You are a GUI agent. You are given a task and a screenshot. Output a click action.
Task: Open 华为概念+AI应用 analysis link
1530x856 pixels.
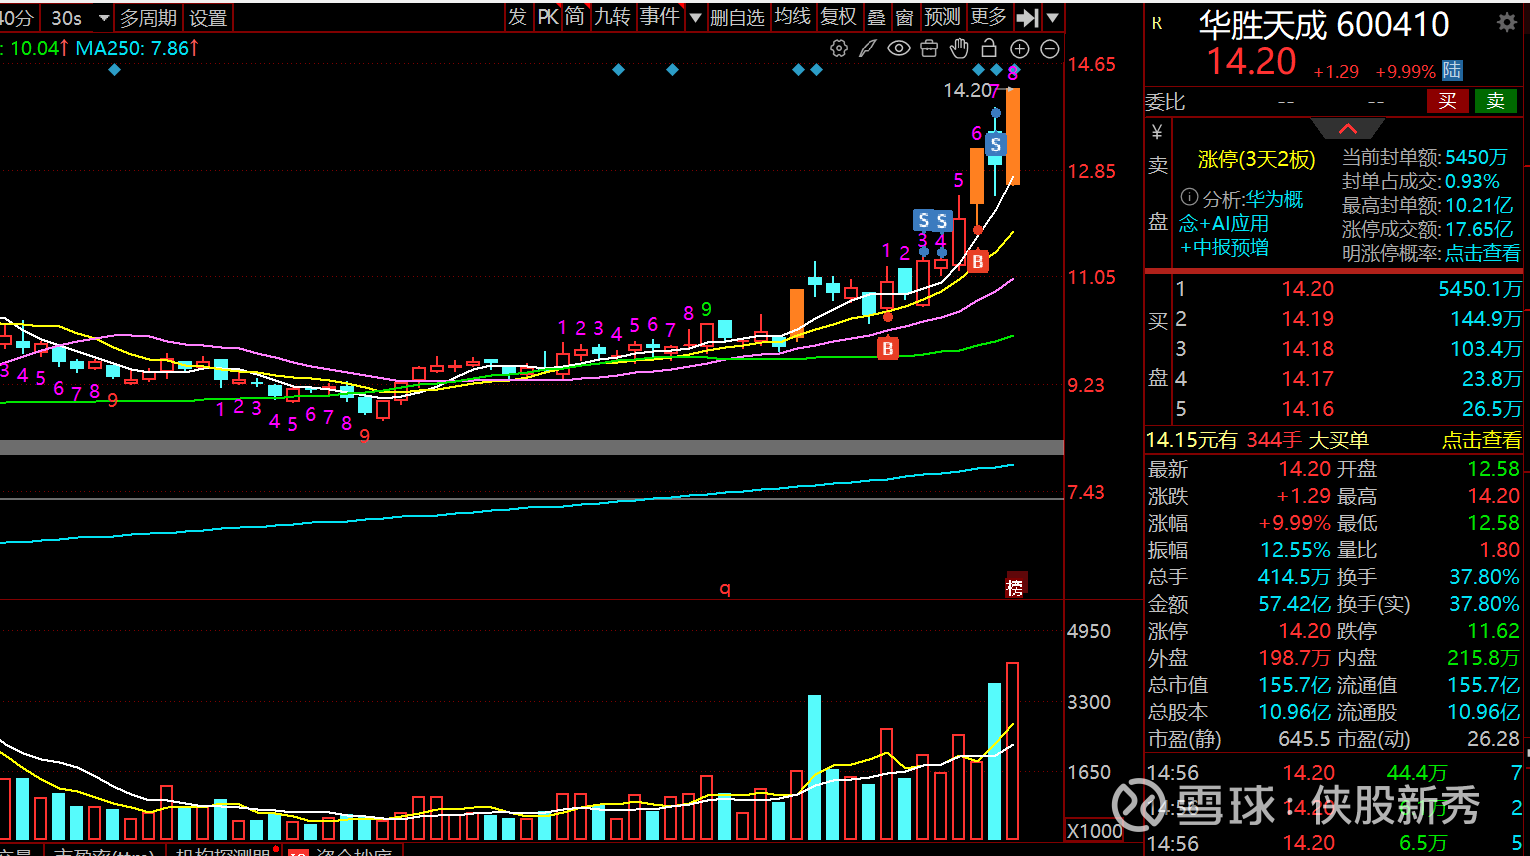pos(1241,223)
